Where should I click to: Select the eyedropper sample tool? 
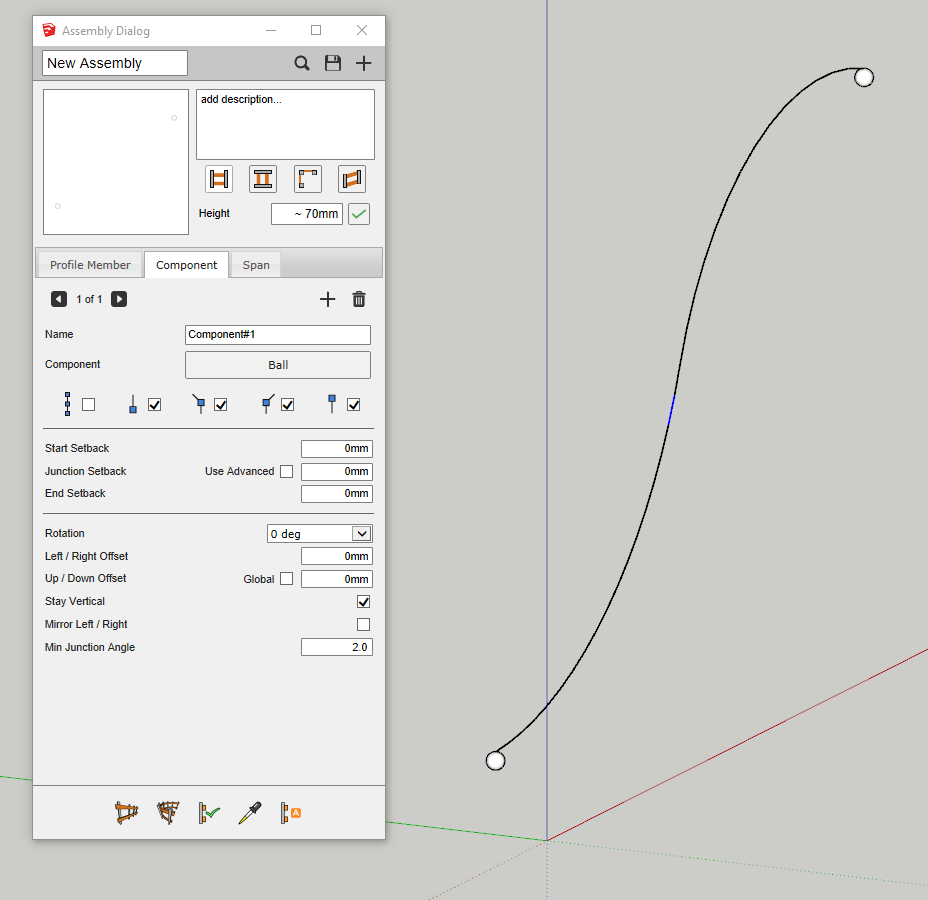pyautogui.click(x=250, y=813)
